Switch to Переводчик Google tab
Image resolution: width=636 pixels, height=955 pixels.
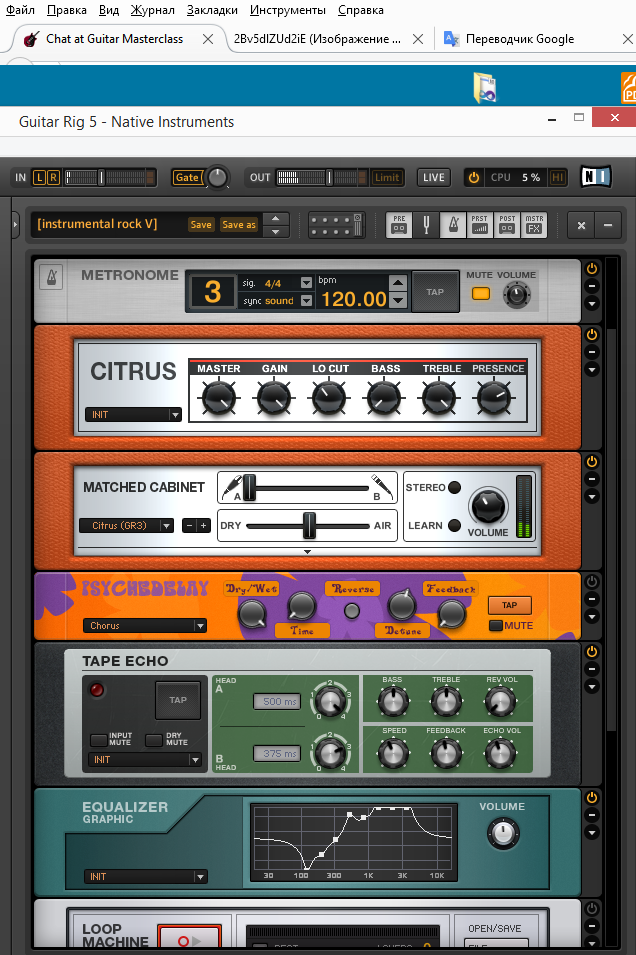click(520, 39)
